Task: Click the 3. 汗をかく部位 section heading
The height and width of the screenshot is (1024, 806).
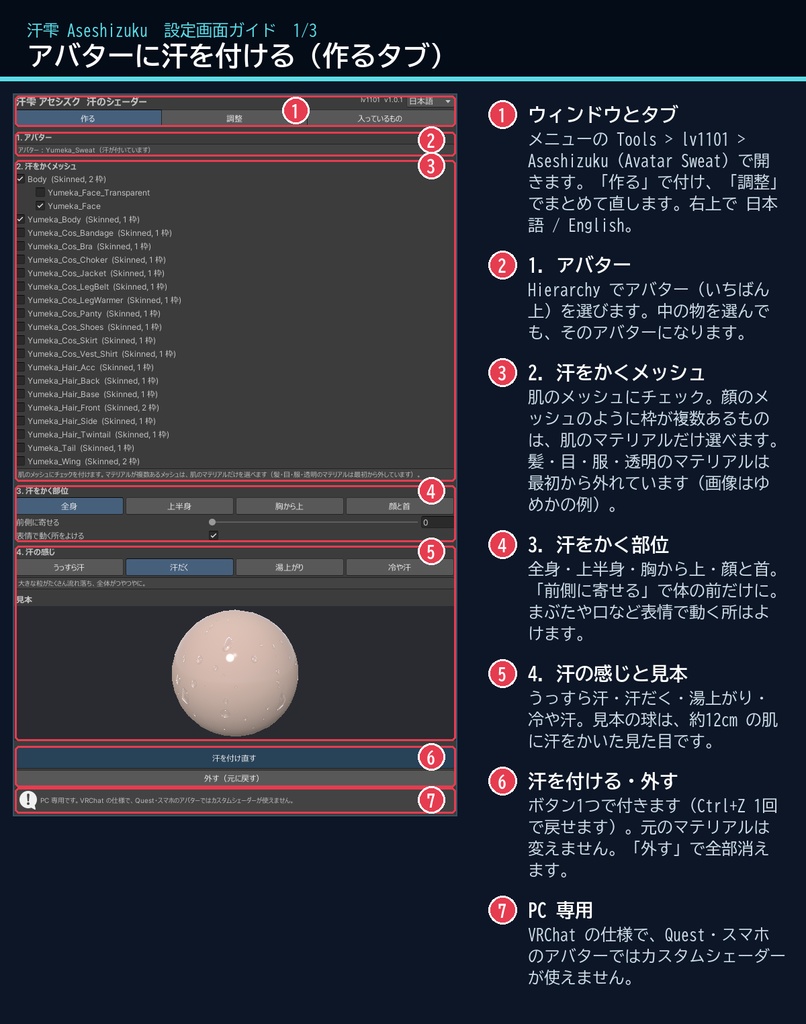Action: pyautogui.click(x=42, y=490)
